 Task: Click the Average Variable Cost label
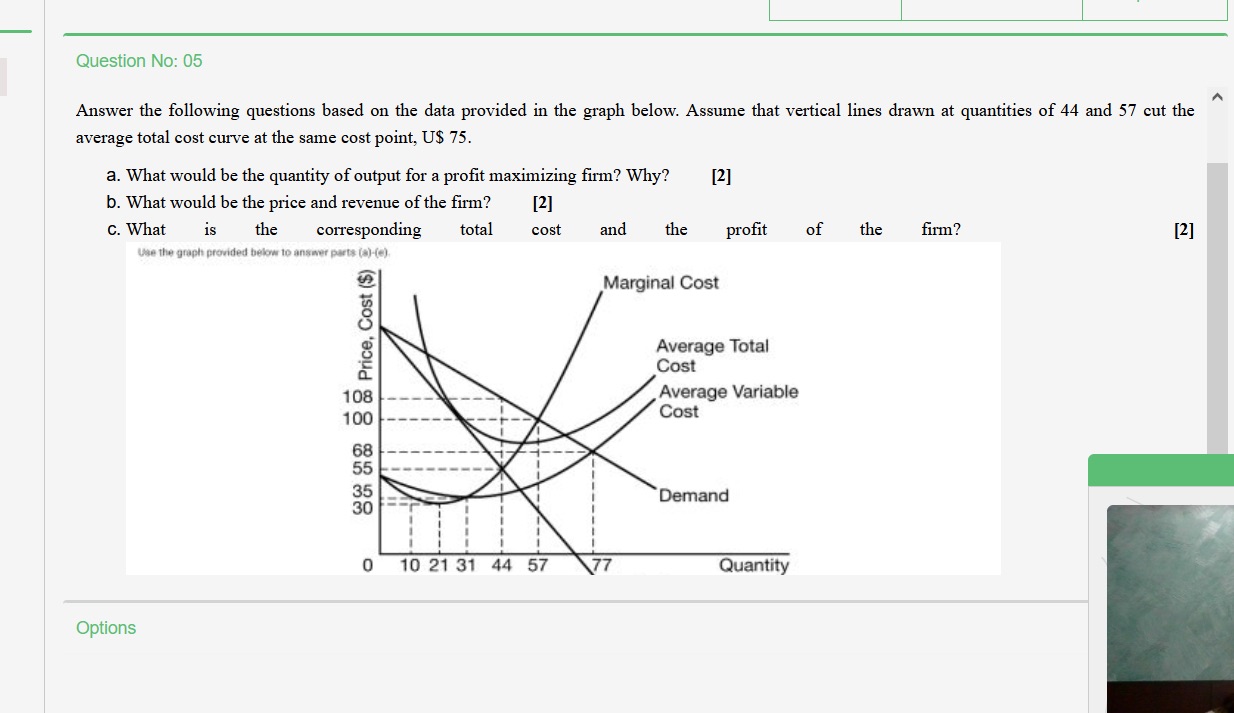(727, 401)
